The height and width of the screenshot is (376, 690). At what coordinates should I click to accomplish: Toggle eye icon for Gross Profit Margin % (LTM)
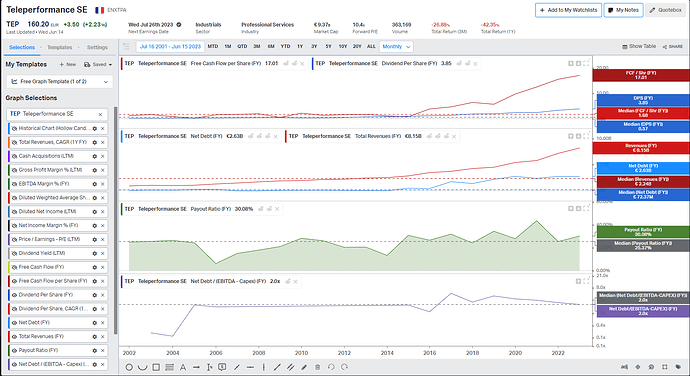point(14,170)
